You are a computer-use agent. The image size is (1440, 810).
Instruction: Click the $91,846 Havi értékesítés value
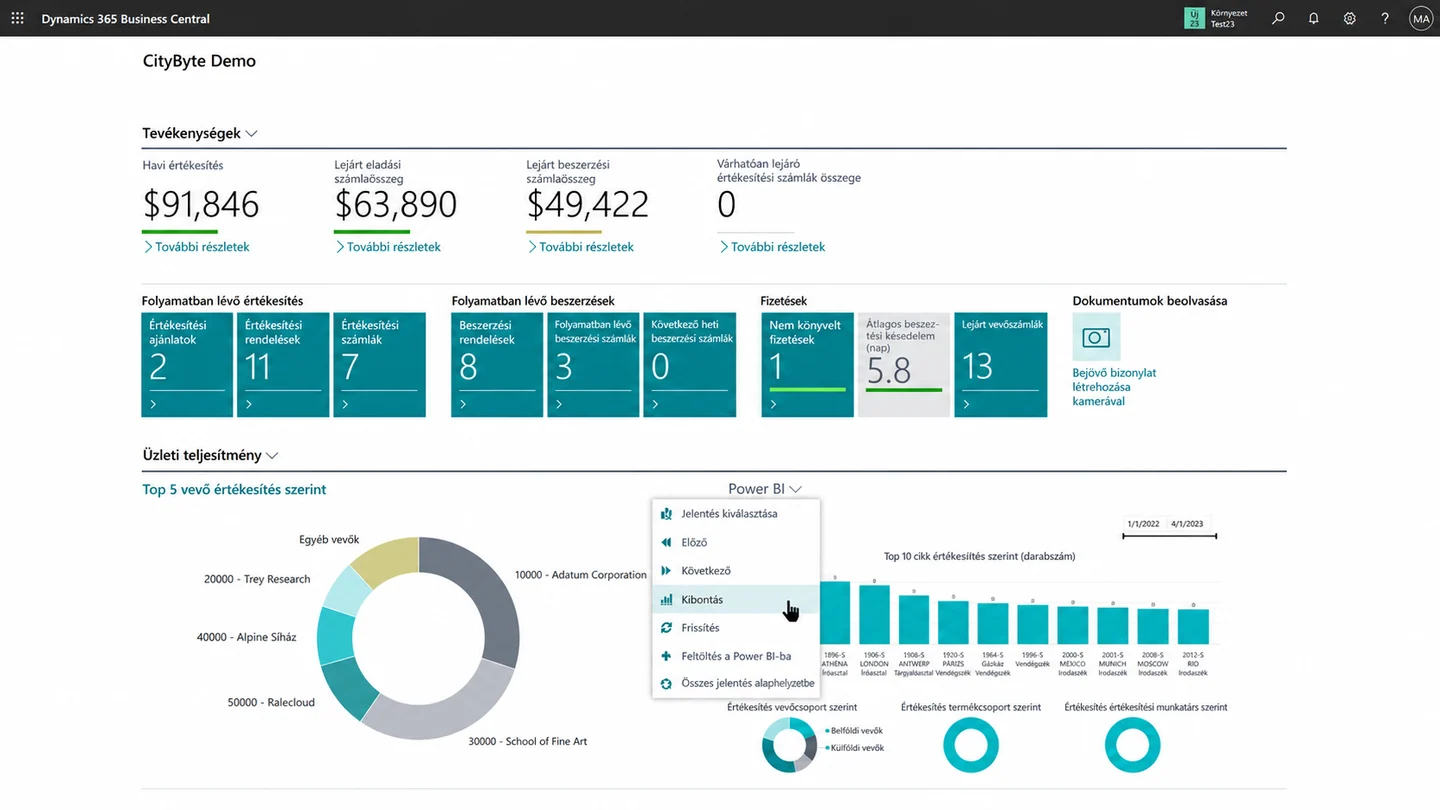201,204
